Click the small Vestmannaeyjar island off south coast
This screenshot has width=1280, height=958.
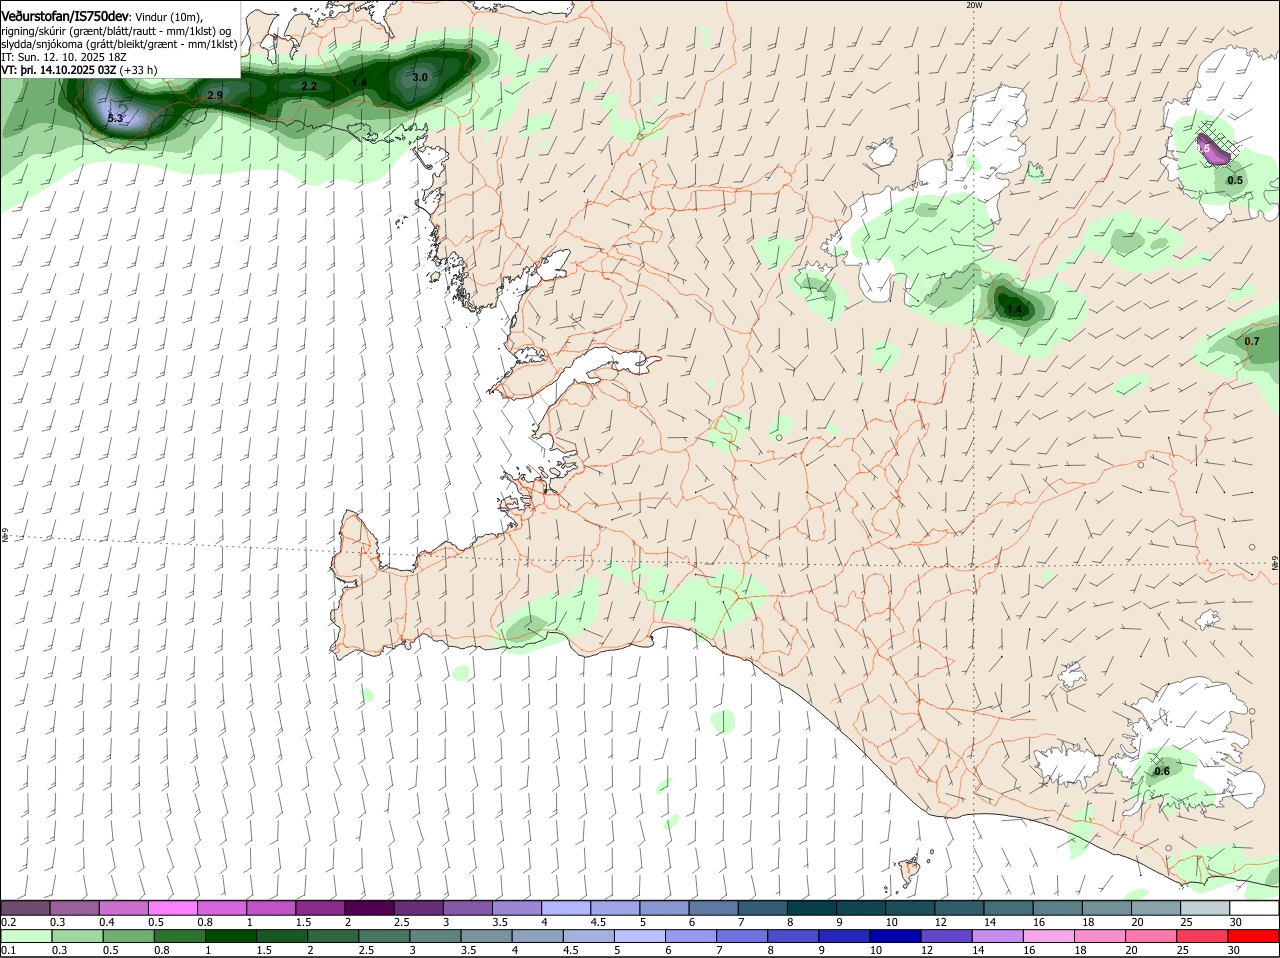click(x=909, y=871)
